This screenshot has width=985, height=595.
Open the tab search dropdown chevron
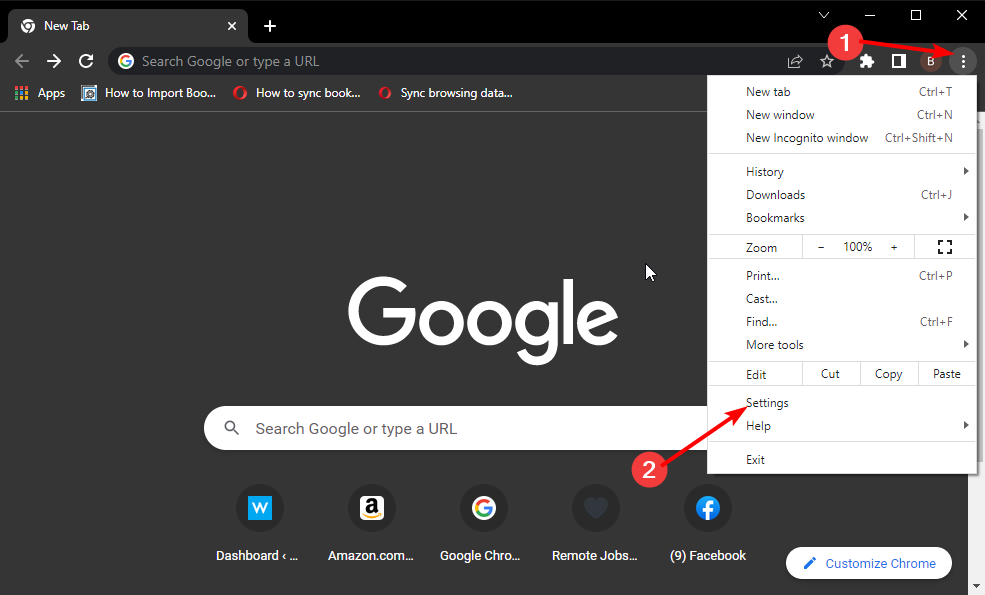coord(824,15)
